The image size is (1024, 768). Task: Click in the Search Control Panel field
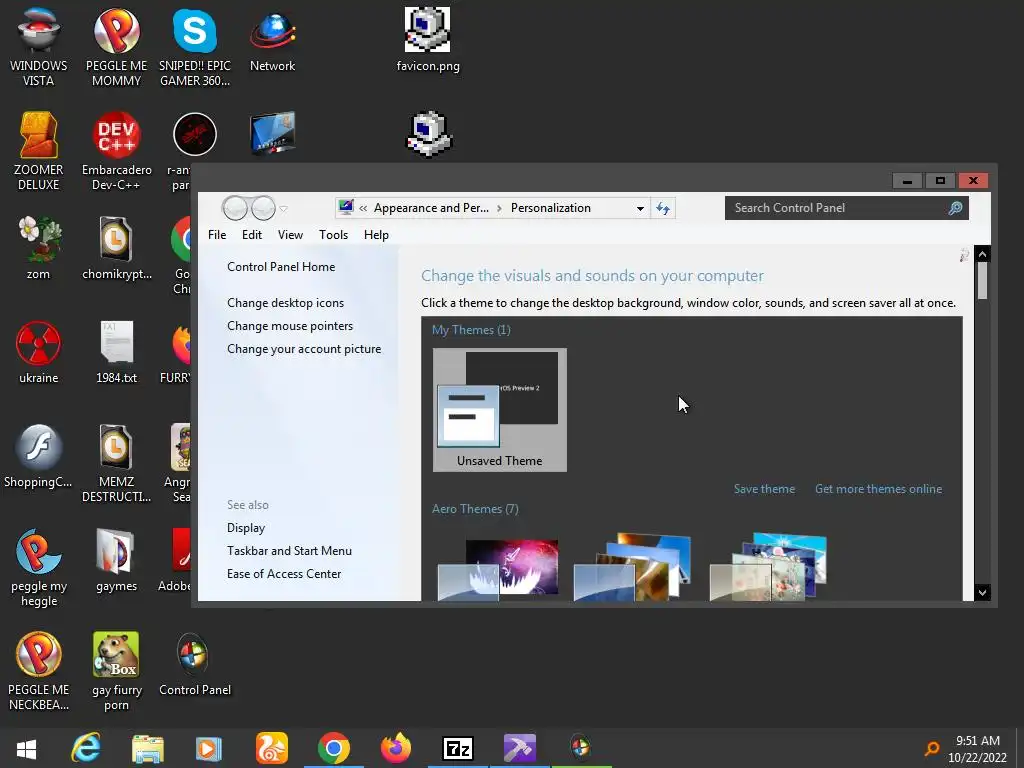pyautogui.click(x=836, y=208)
